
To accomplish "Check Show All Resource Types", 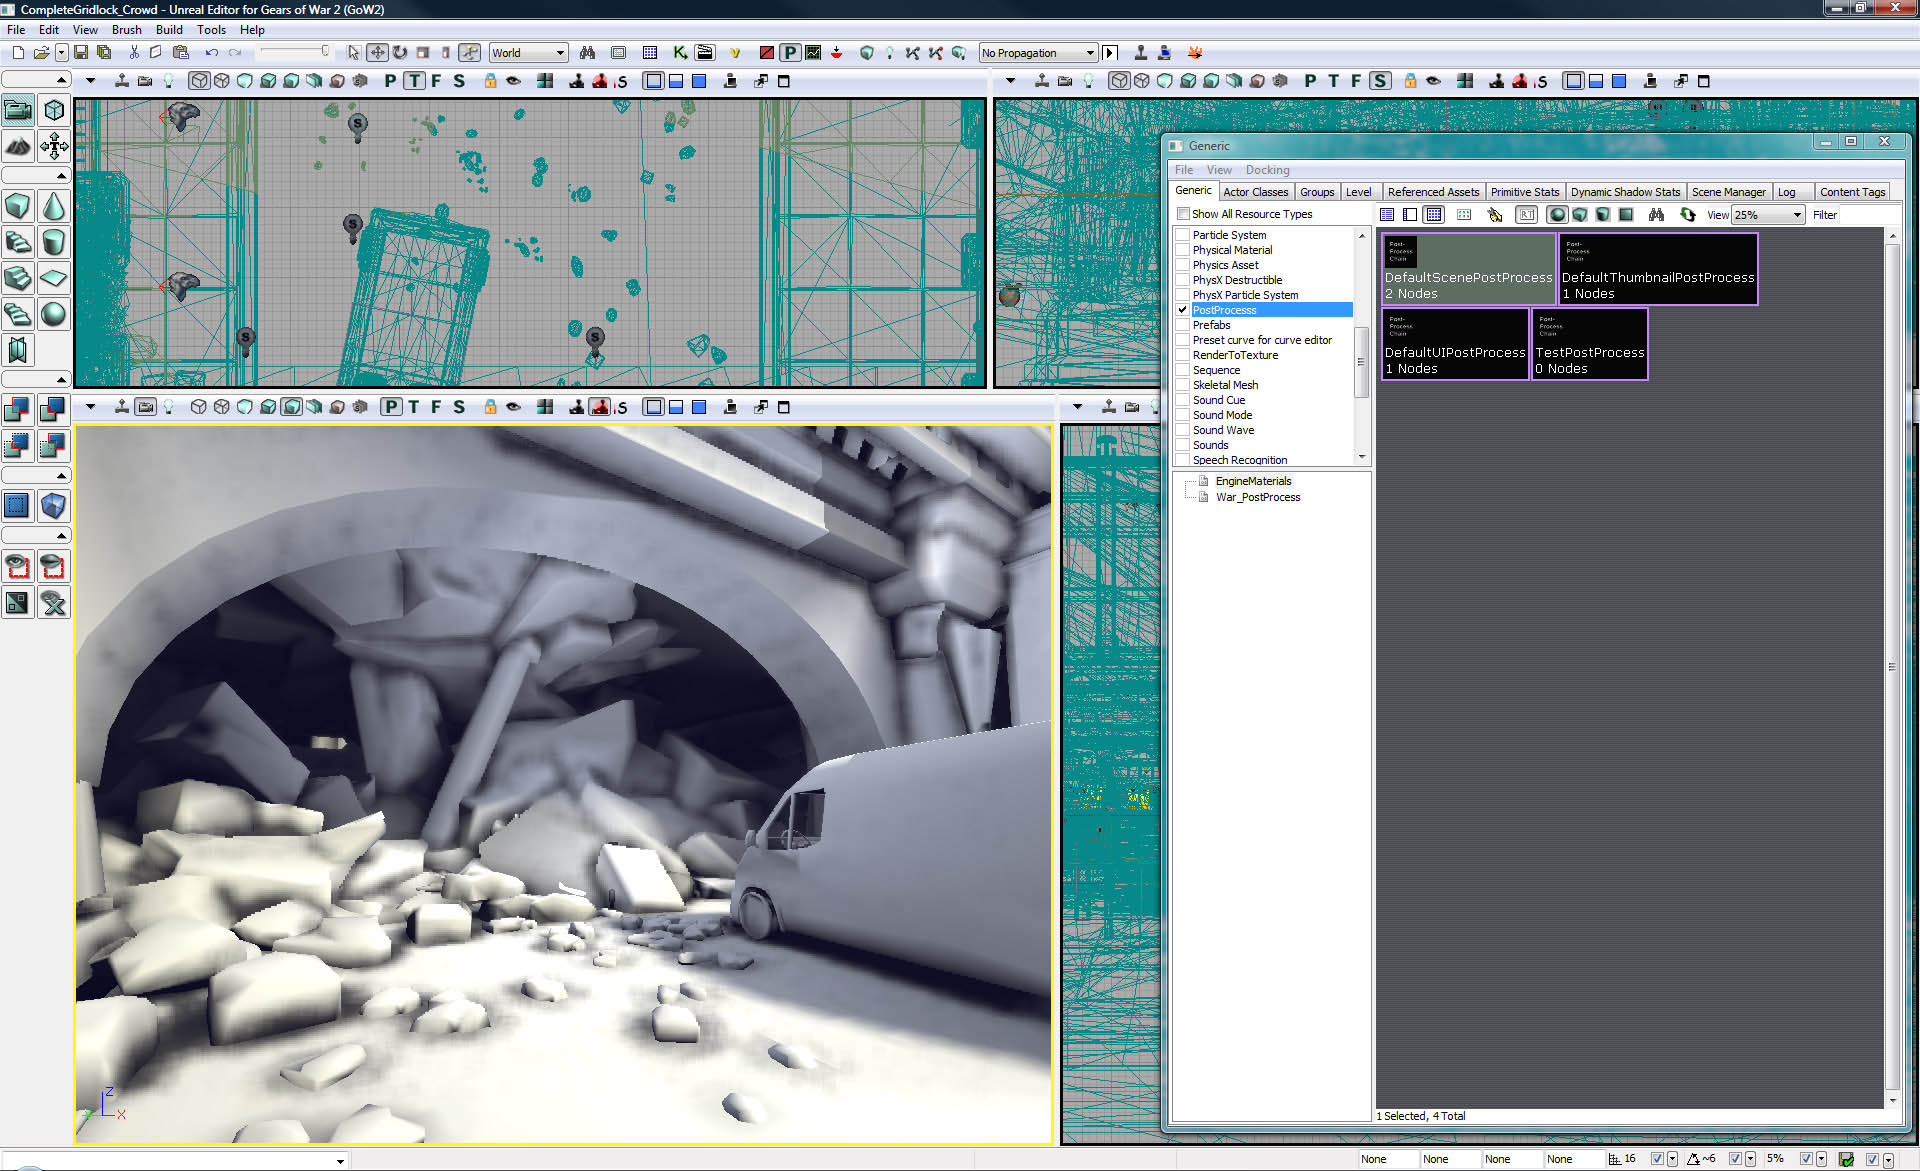I will coord(1184,214).
